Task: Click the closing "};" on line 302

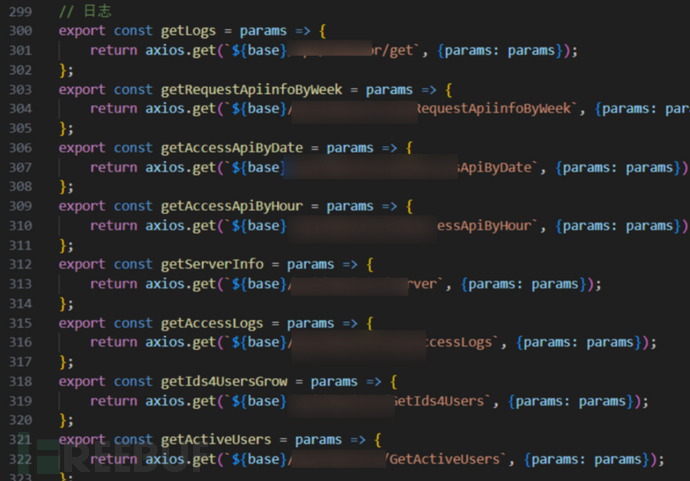Action: pyautogui.click(x=66, y=70)
